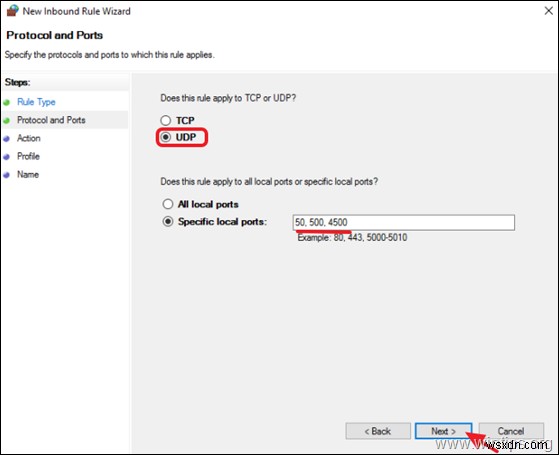This screenshot has width=559, height=455.
Task: Click the blue bullet beside Action
Action: [x=7, y=139]
